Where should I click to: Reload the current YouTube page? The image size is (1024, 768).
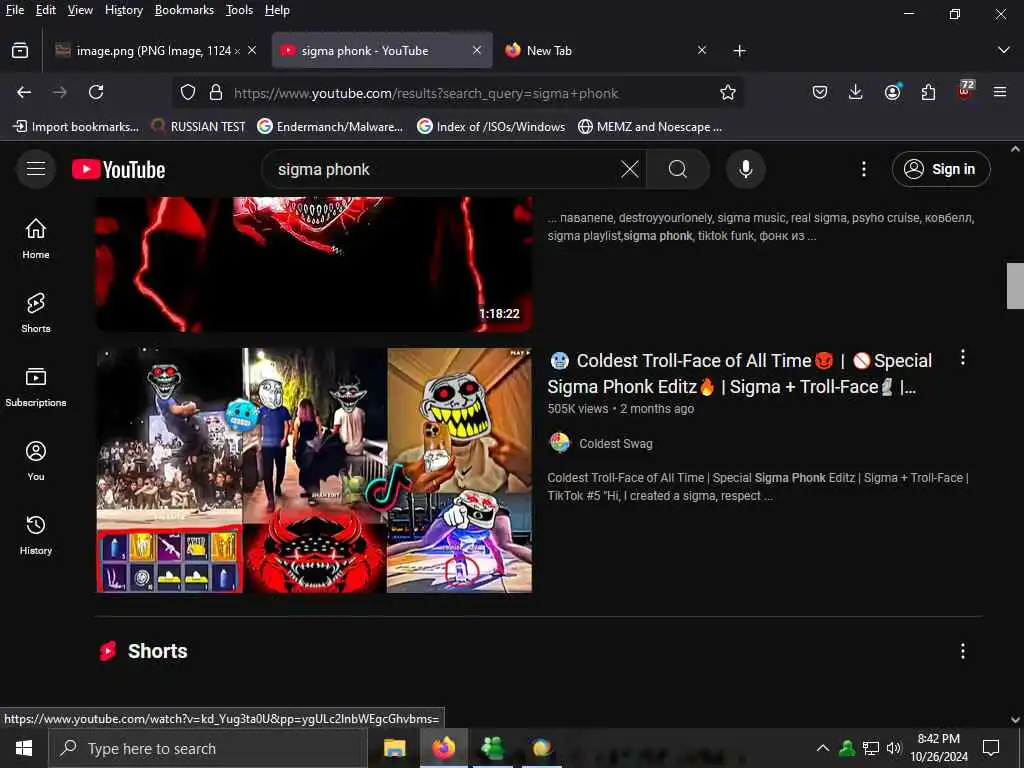coord(96,93)
